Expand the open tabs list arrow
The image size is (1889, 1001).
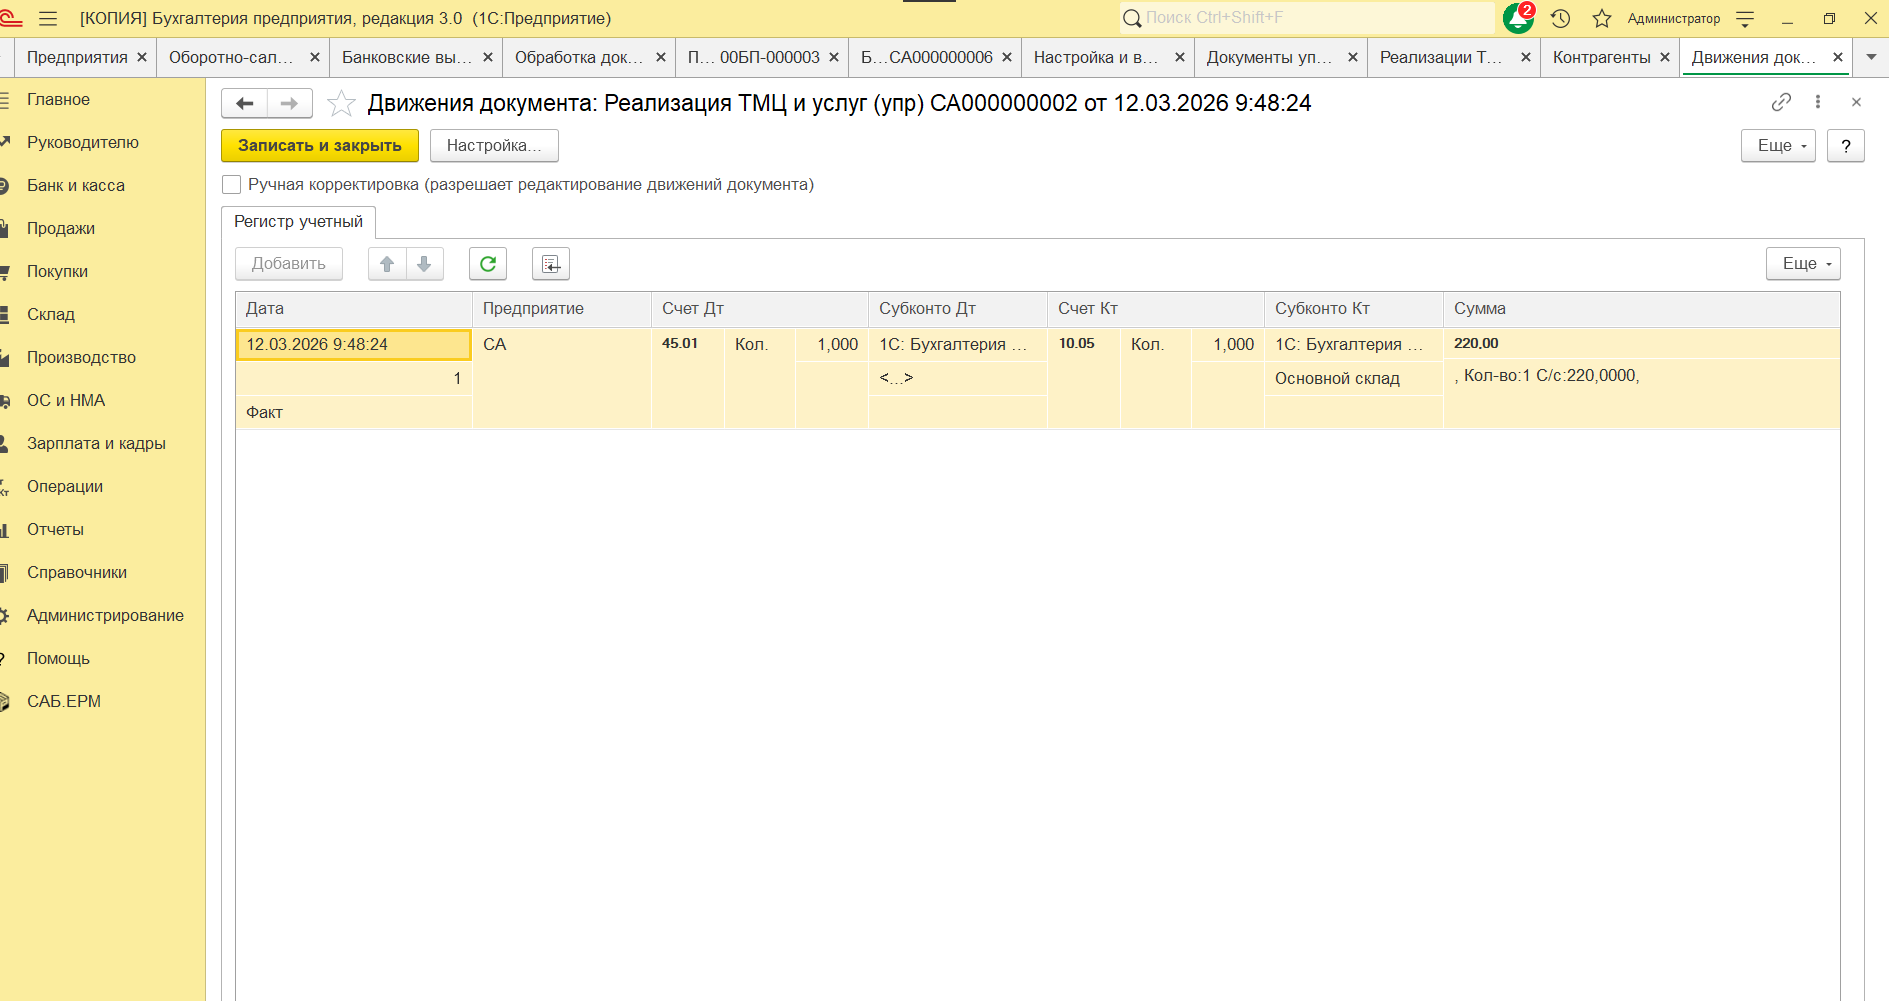click(1871, 57)
